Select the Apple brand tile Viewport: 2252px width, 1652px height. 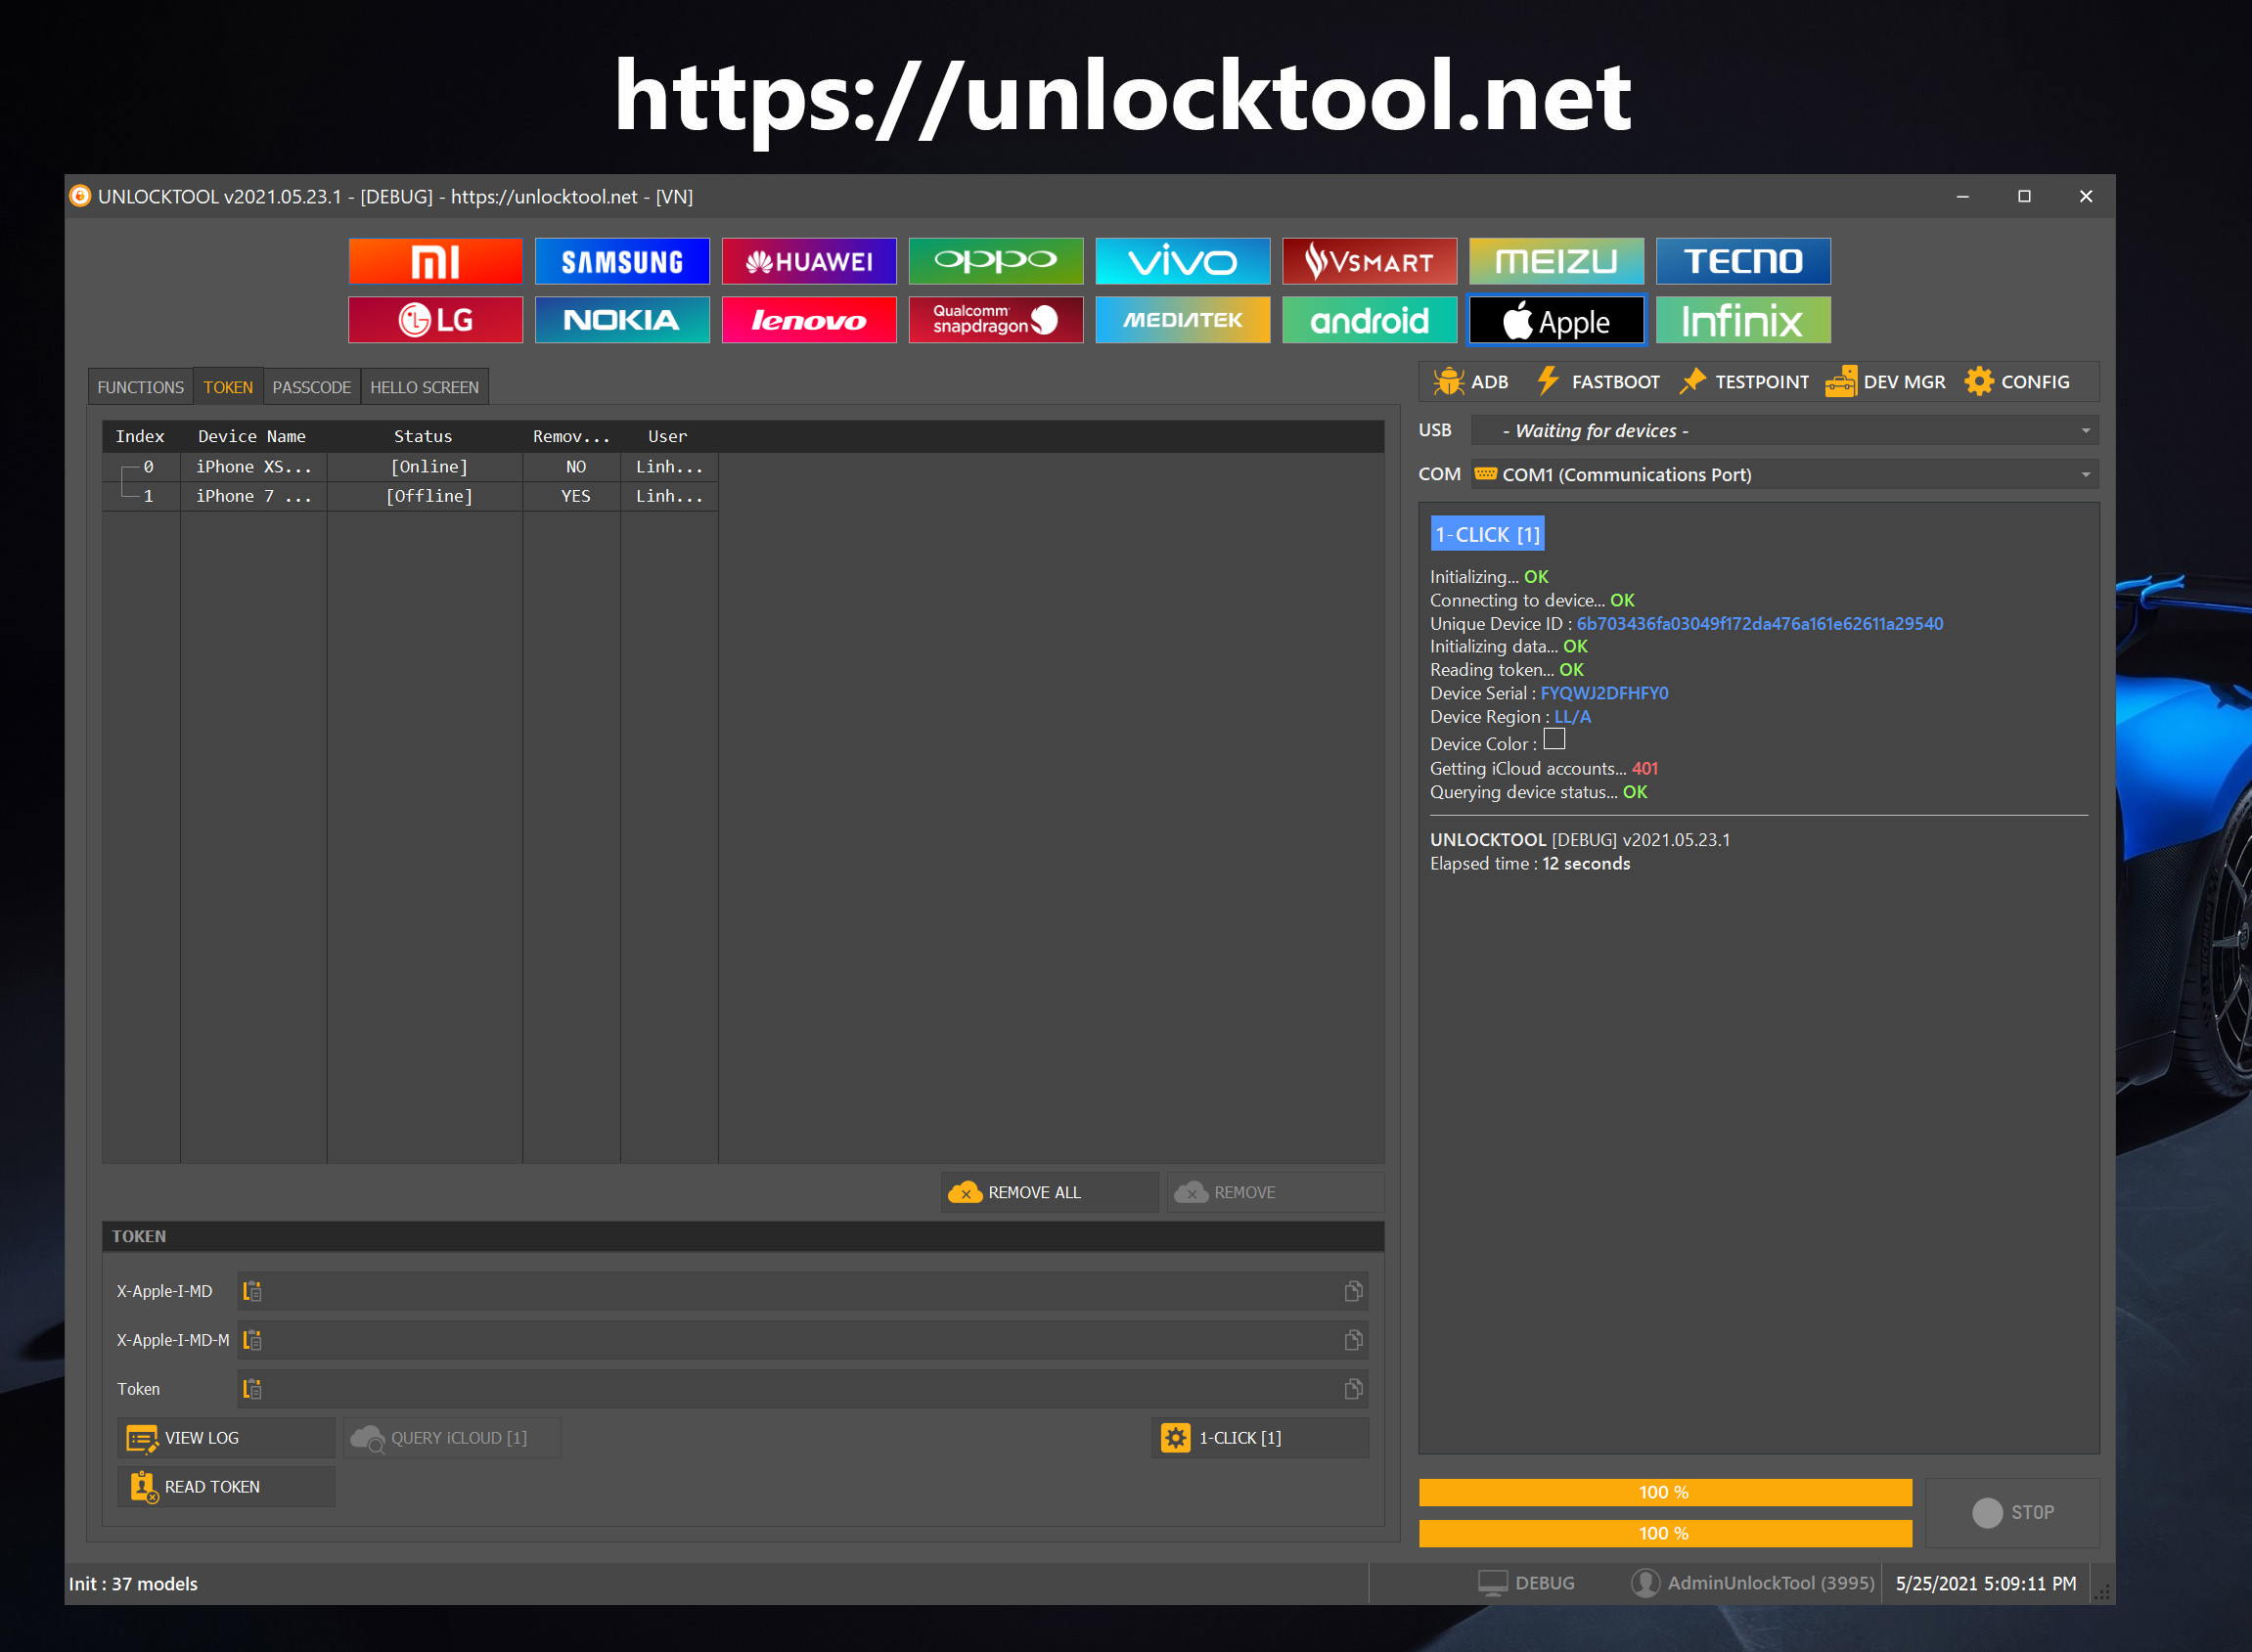coord(1556,320)
